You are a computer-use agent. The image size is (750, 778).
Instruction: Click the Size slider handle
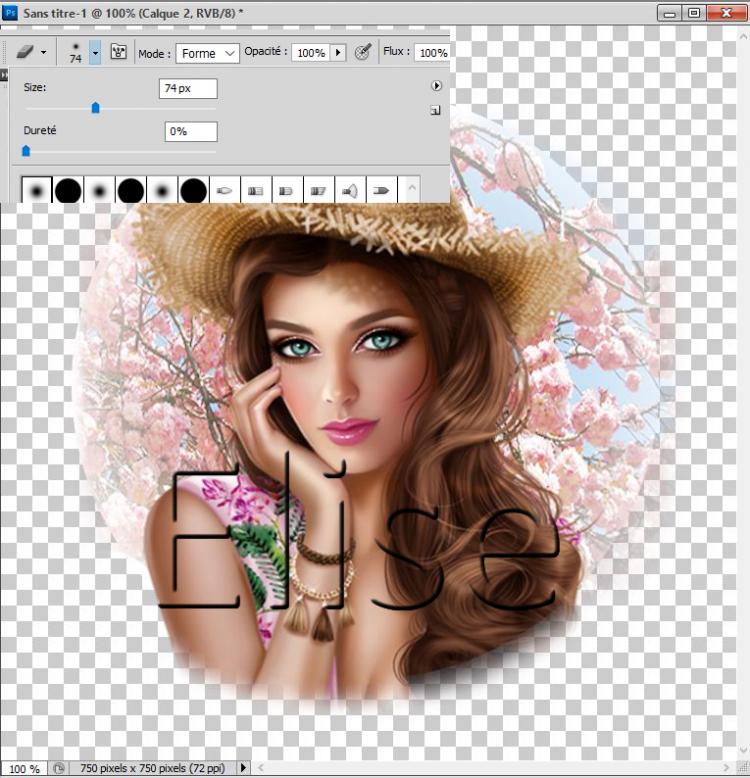(x=96, y=108)
